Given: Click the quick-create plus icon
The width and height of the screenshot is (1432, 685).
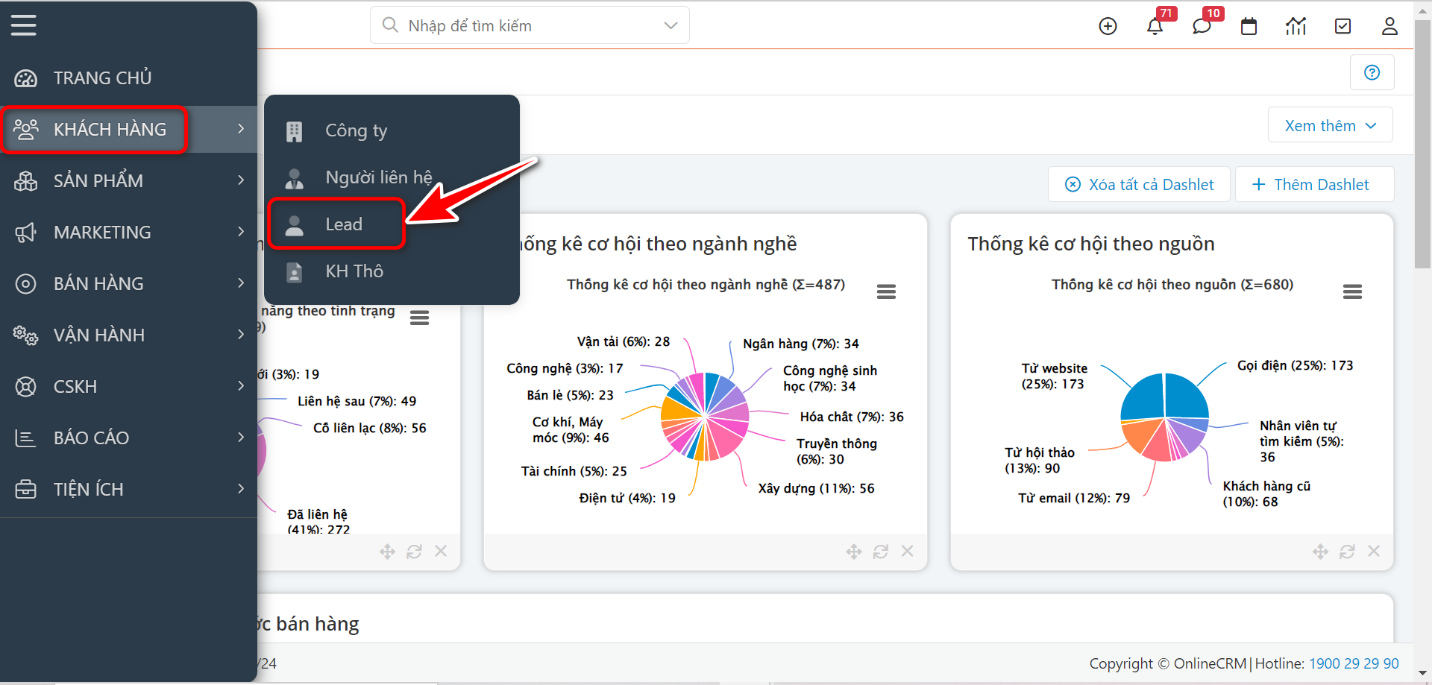Looking at the screenshot, I should tap(1108, 27).
